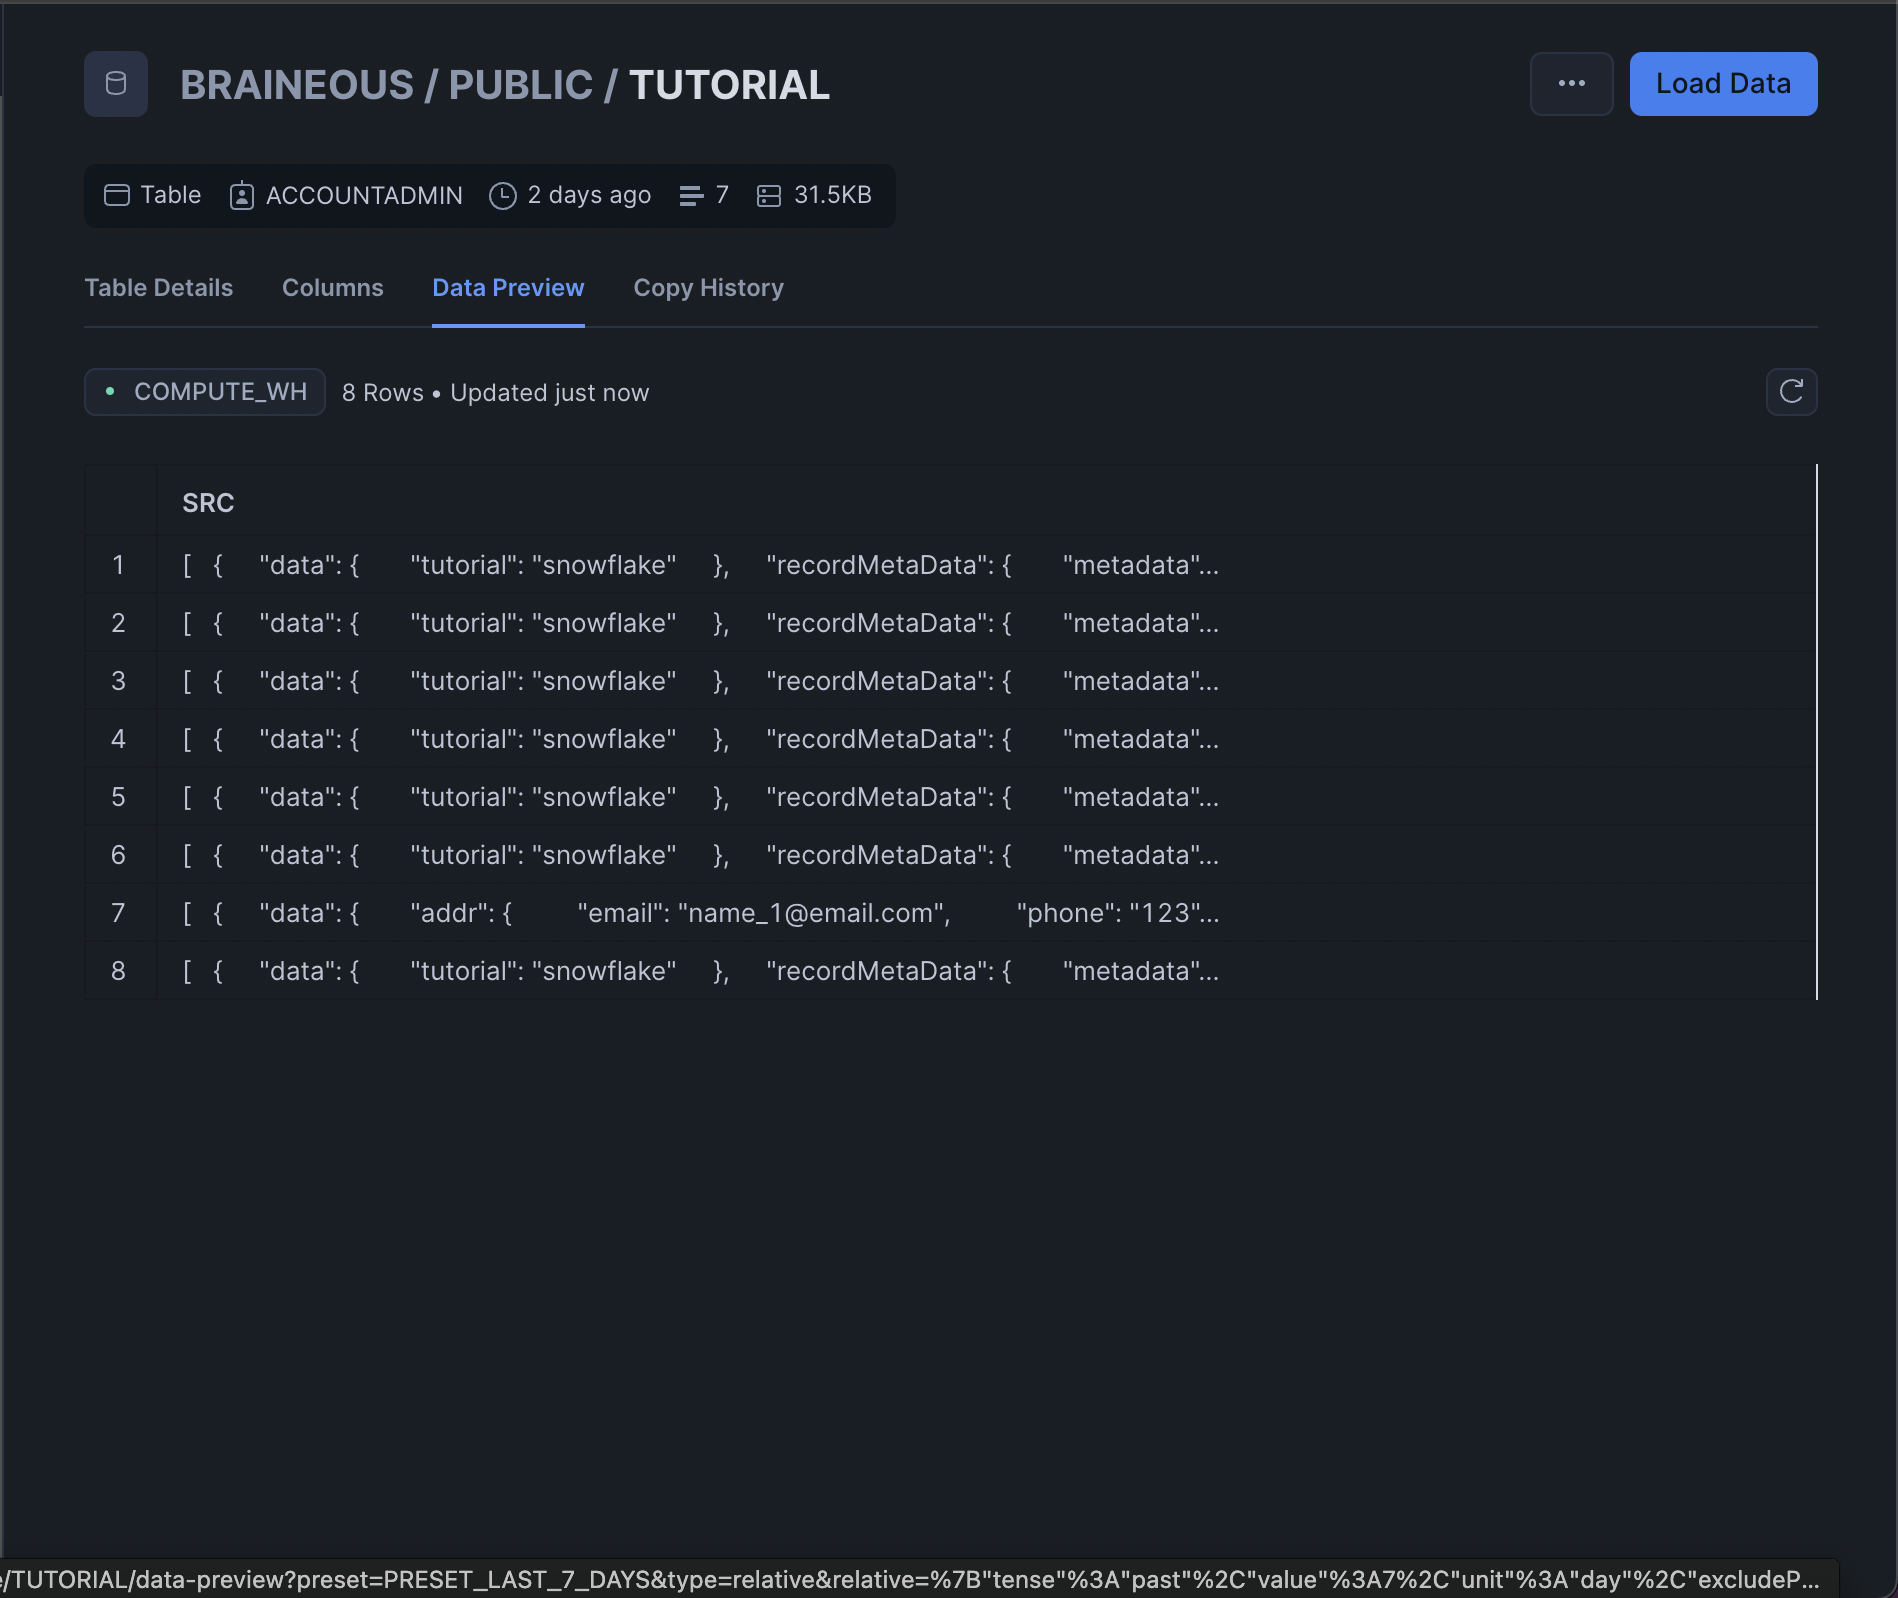Select the Data Preview tab
The image size is (1898, 1598).
pyautogui.click(x=508, y=288)
